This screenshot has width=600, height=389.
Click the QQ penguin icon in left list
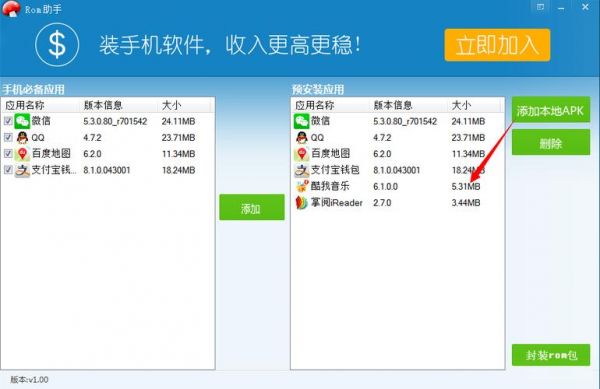coord(22,137)
